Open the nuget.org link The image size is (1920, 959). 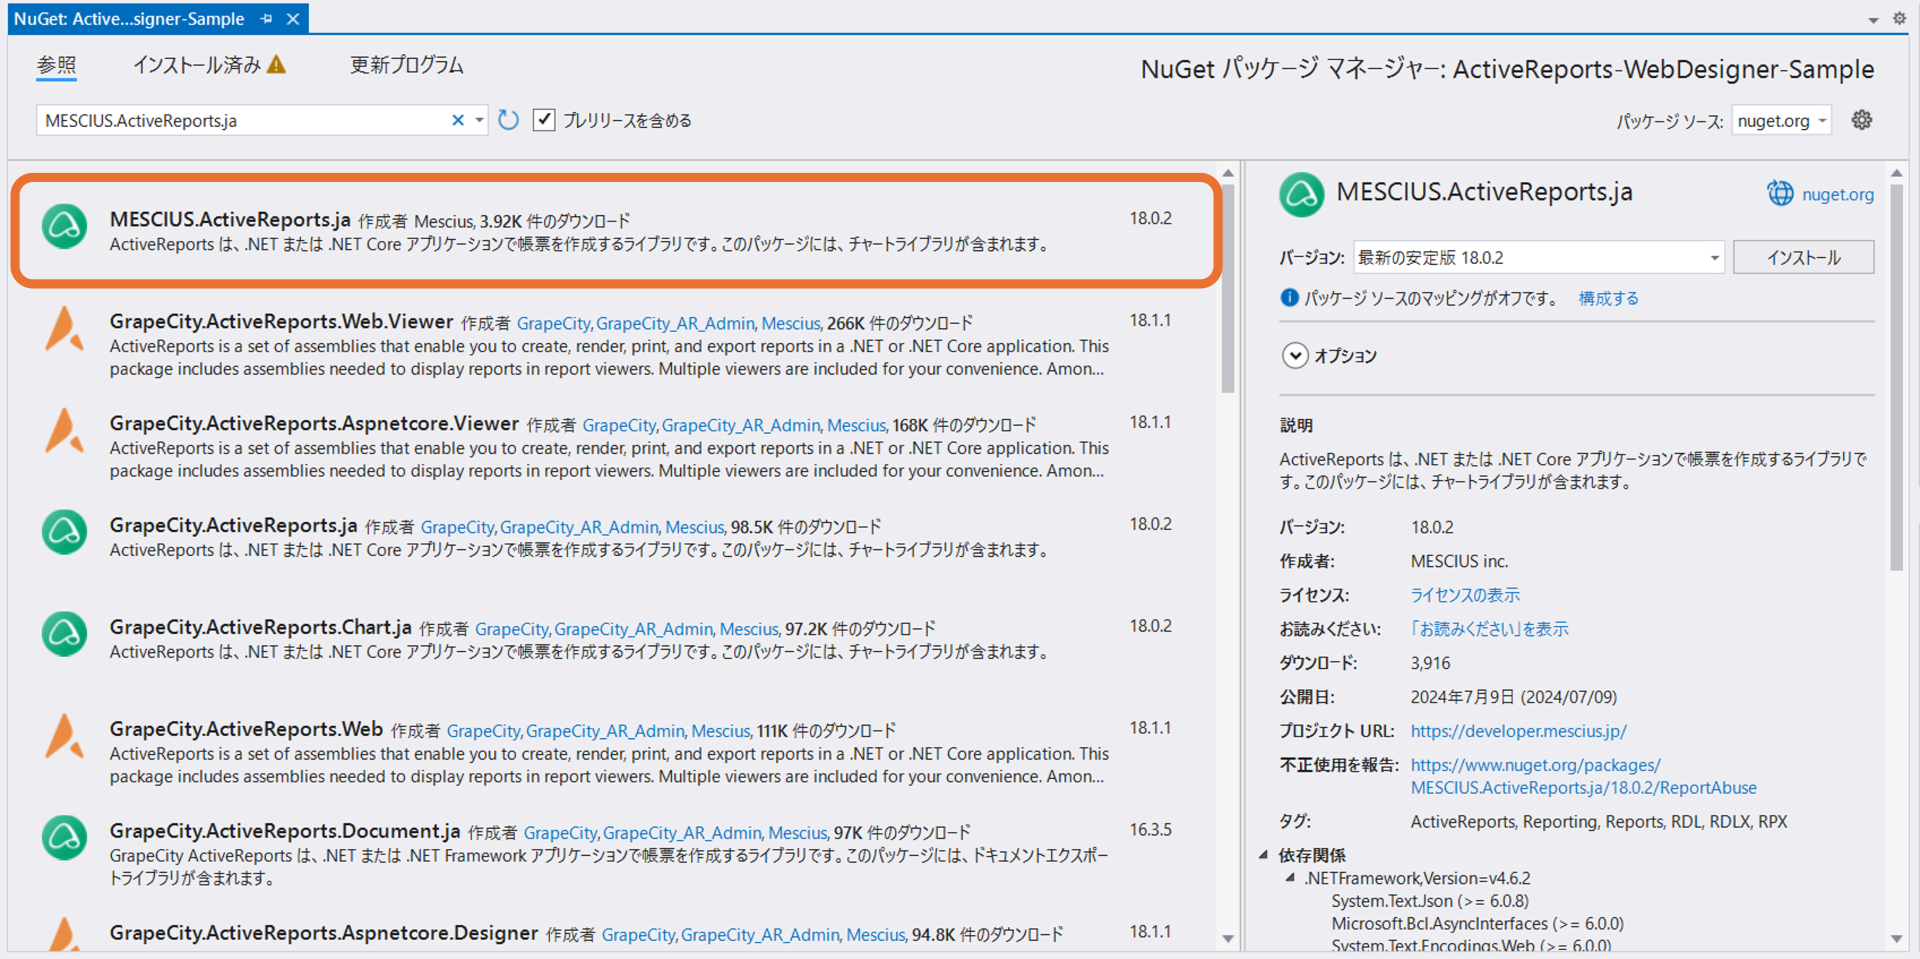click(x=1838, y=194)
